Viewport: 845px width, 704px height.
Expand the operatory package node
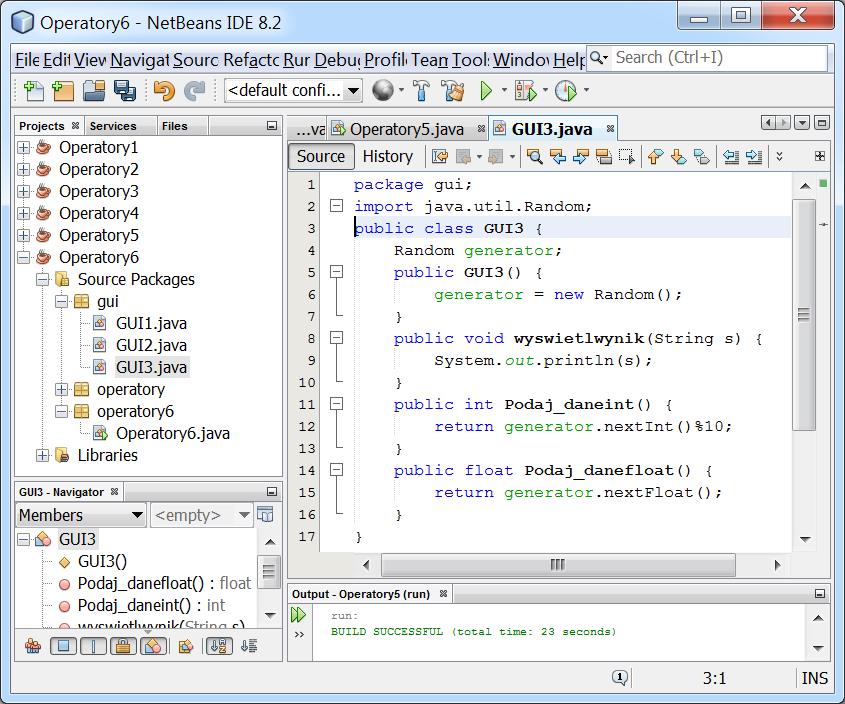(x=62, y=389)
